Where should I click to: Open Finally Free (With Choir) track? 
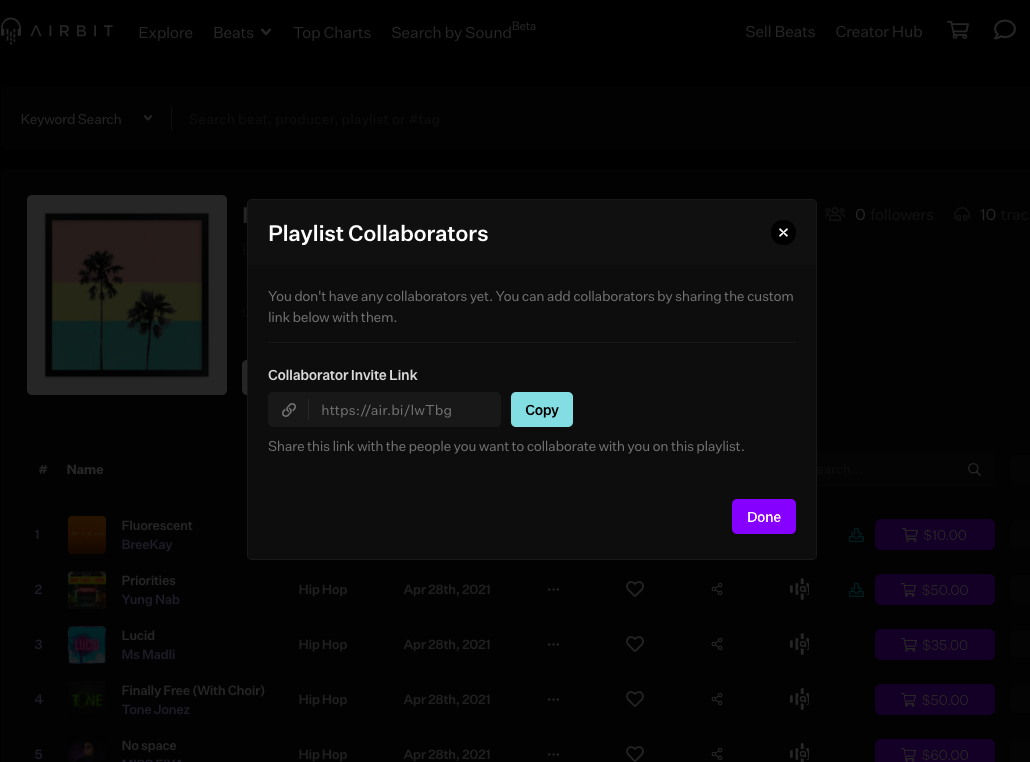(193, 690)
